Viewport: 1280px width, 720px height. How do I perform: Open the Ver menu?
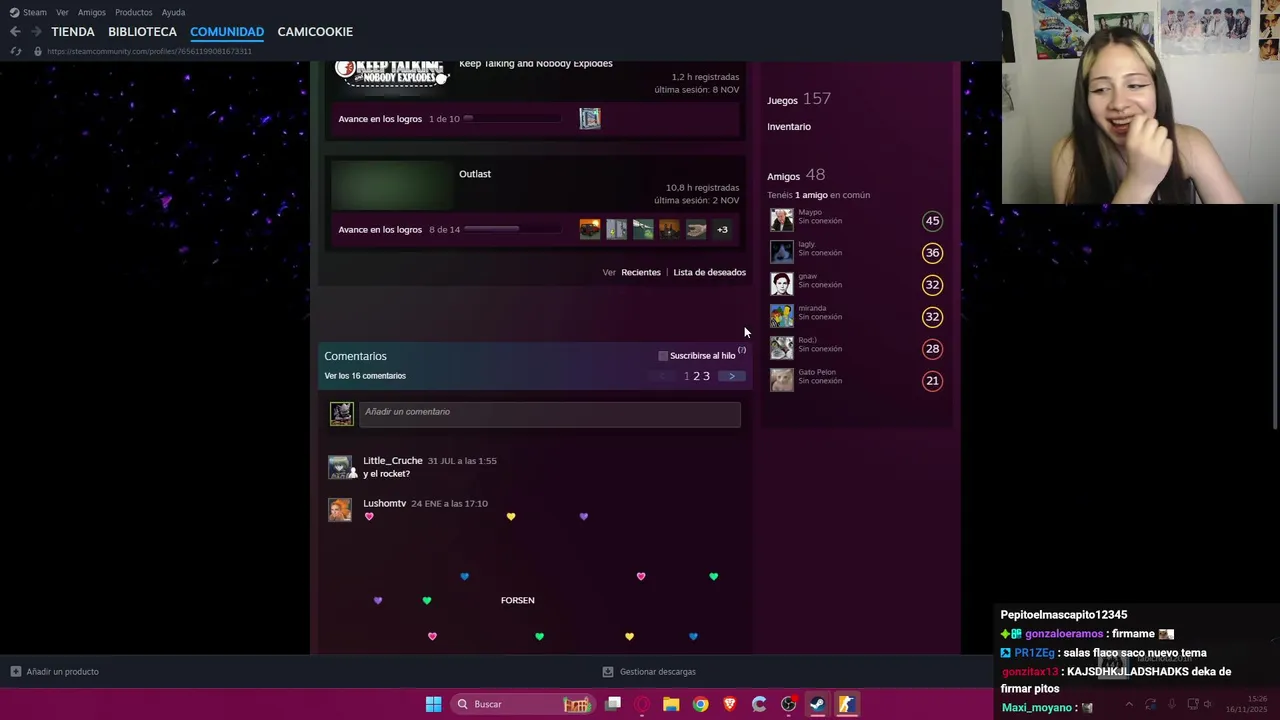[x=62, y=12]
